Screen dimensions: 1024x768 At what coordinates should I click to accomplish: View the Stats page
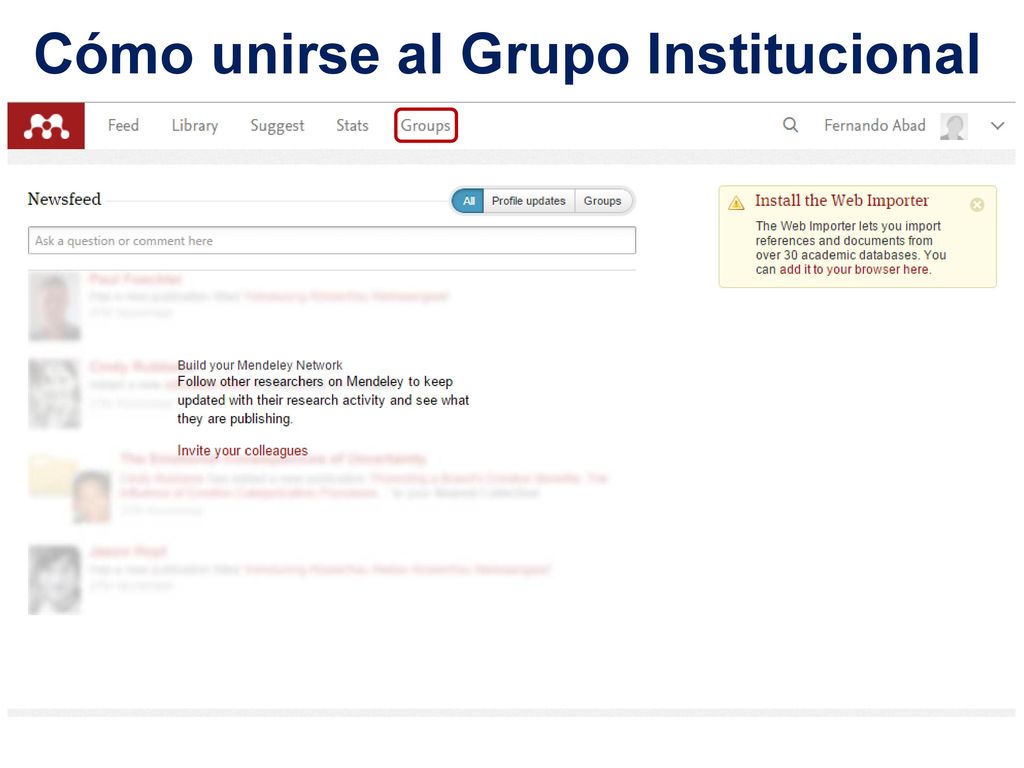[x=352, y=125]
